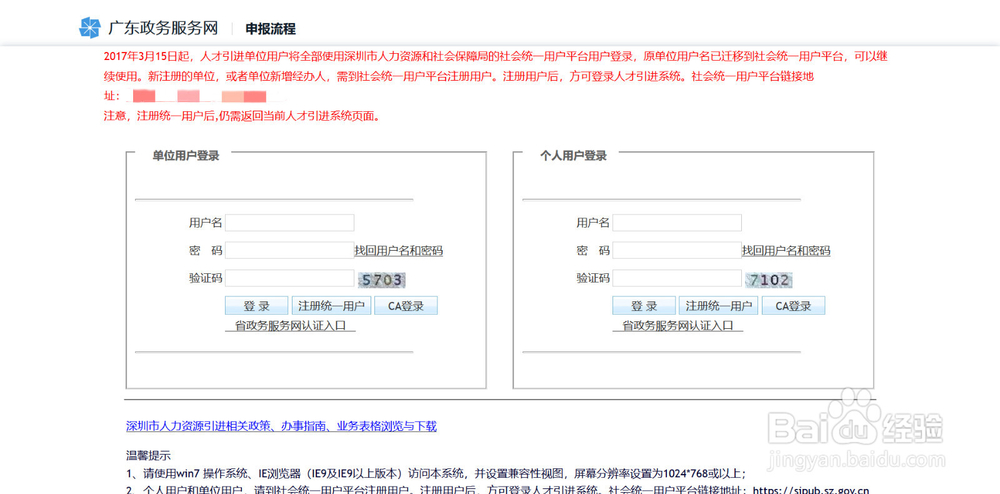This screenshot has width=1000, height=494.
Task: Click the 温馨提示 heading text
Action: (x=149, y=456)
